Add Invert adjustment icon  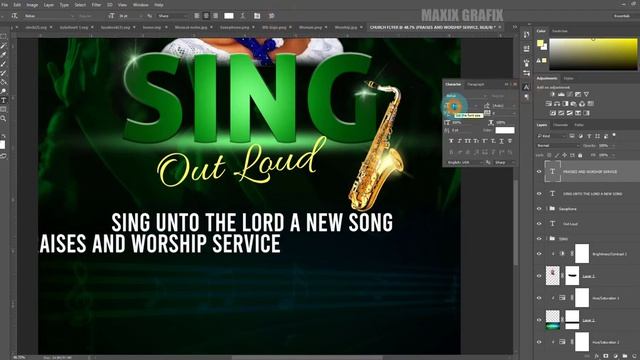click(553, 113)
